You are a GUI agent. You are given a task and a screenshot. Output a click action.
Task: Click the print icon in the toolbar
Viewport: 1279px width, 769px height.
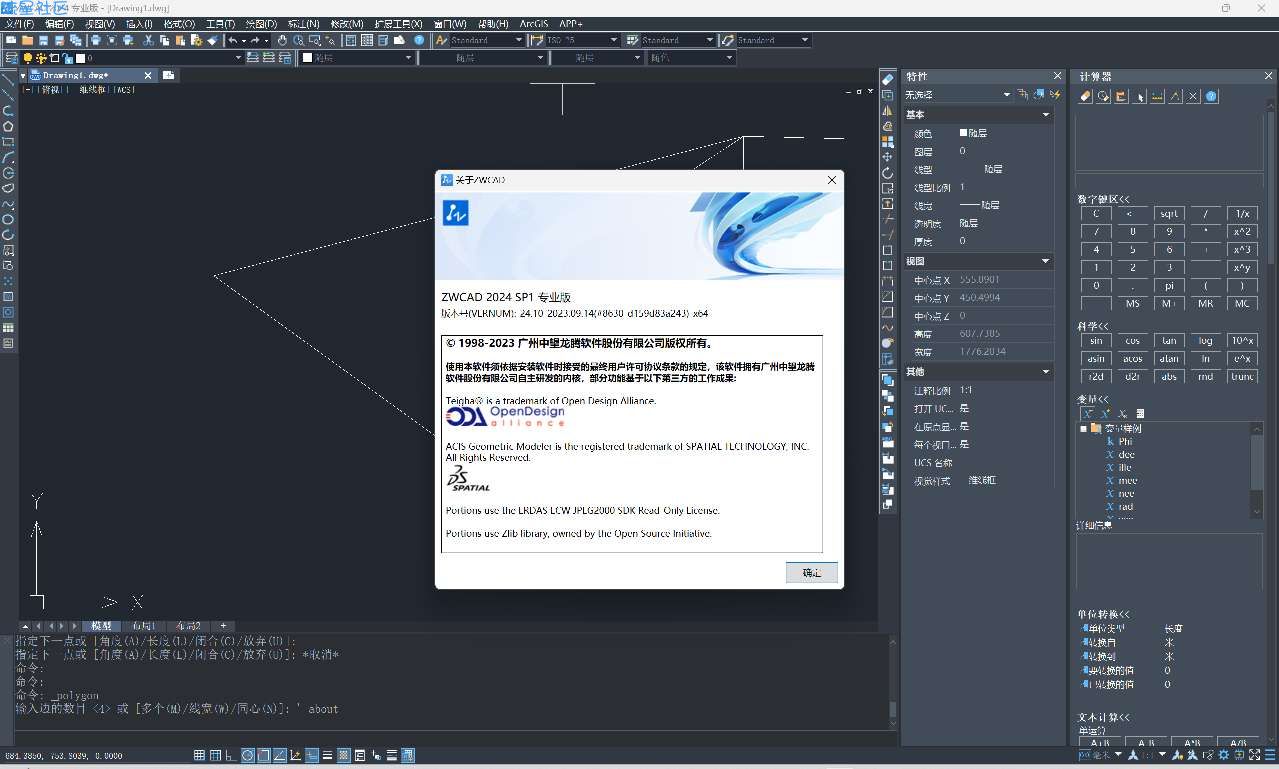[x=96, y=40]
